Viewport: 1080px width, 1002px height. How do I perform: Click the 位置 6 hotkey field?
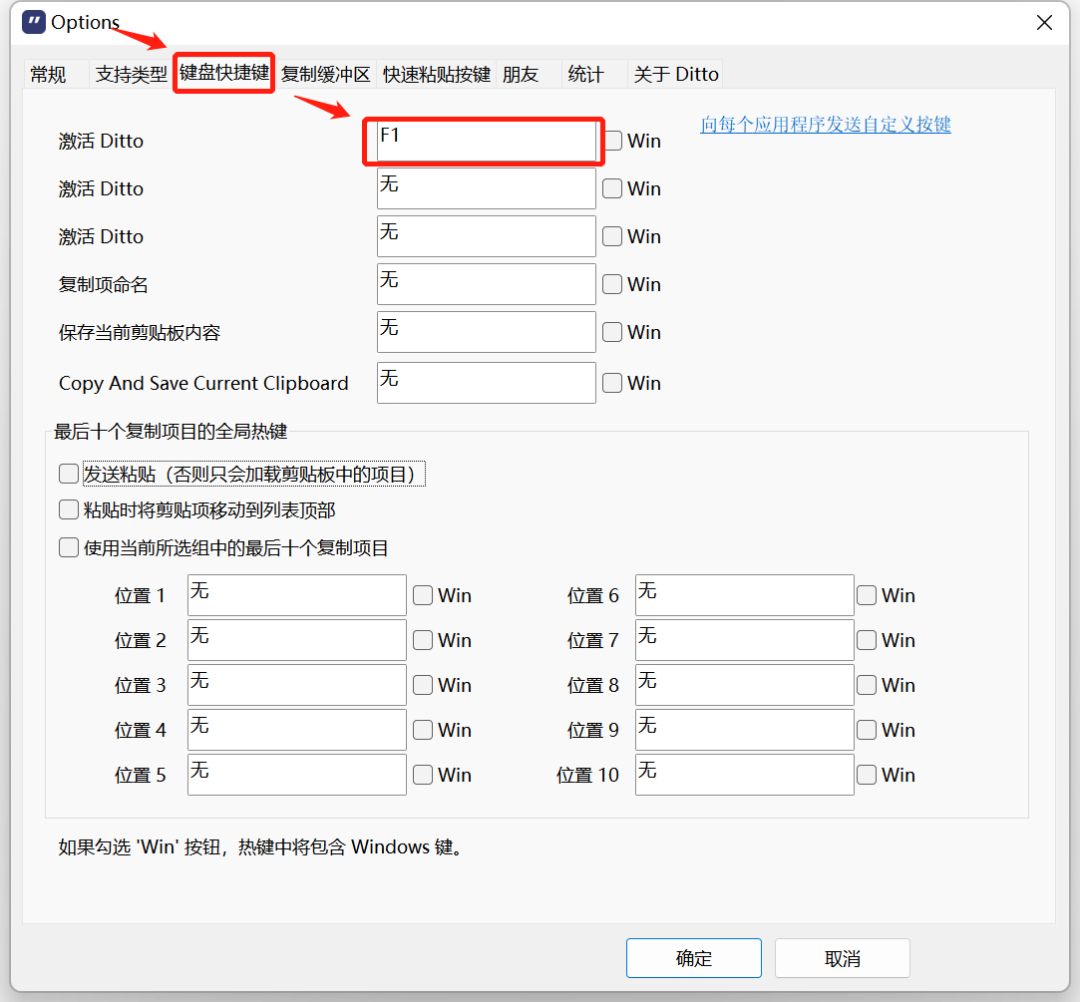pos(745,595)
